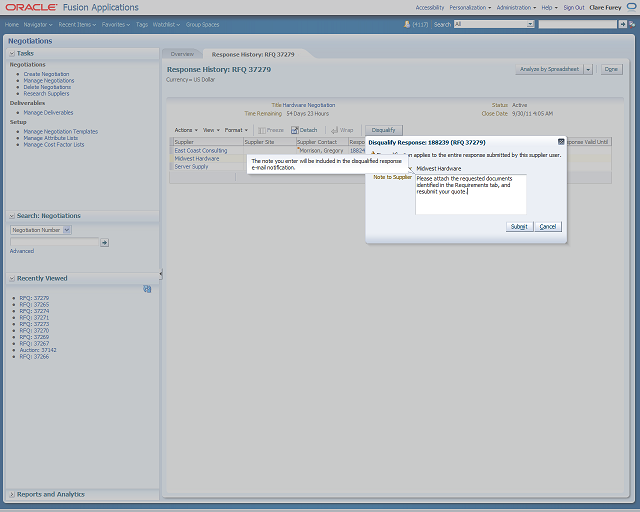Click the Wrap toolbar icon
Image resolution: width=640 pixels, height=512 pixels.
[334, 130]
